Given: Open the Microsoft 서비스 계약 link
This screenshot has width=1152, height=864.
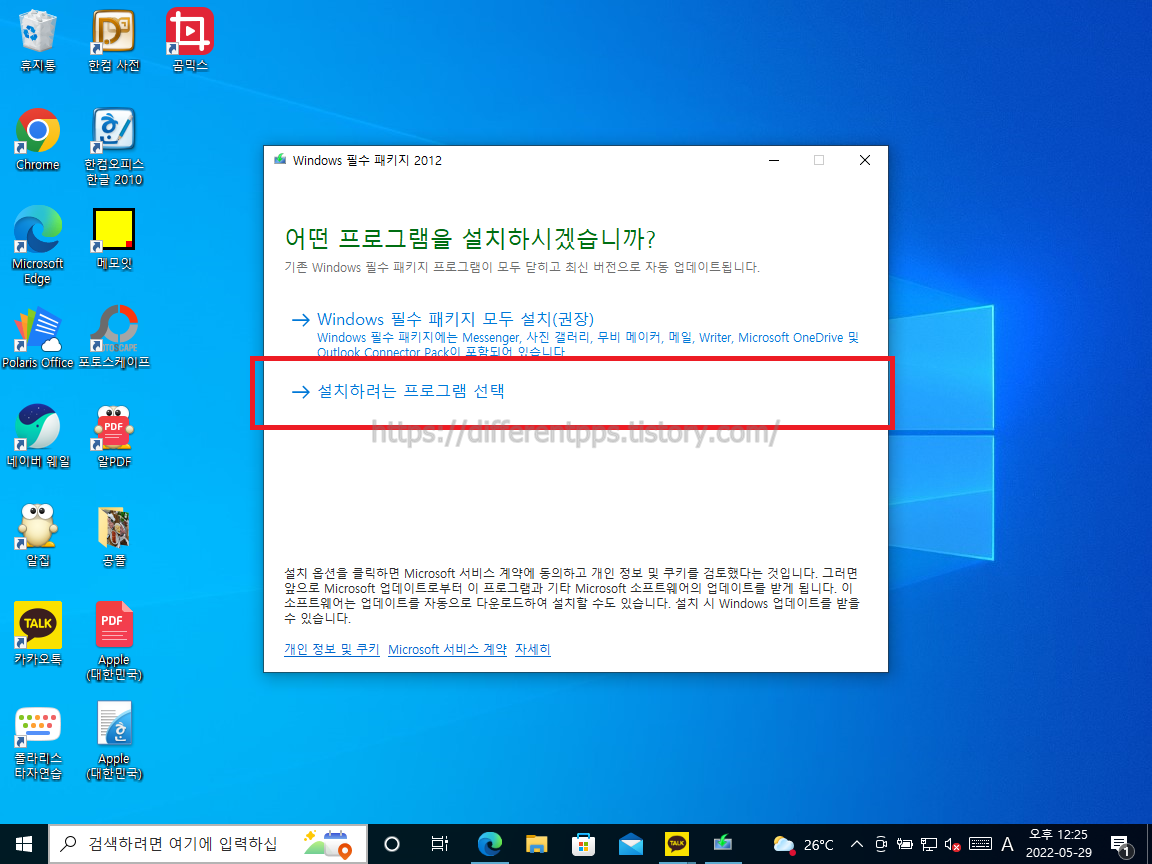Looking at the screenshot, I should pos(447,649).
